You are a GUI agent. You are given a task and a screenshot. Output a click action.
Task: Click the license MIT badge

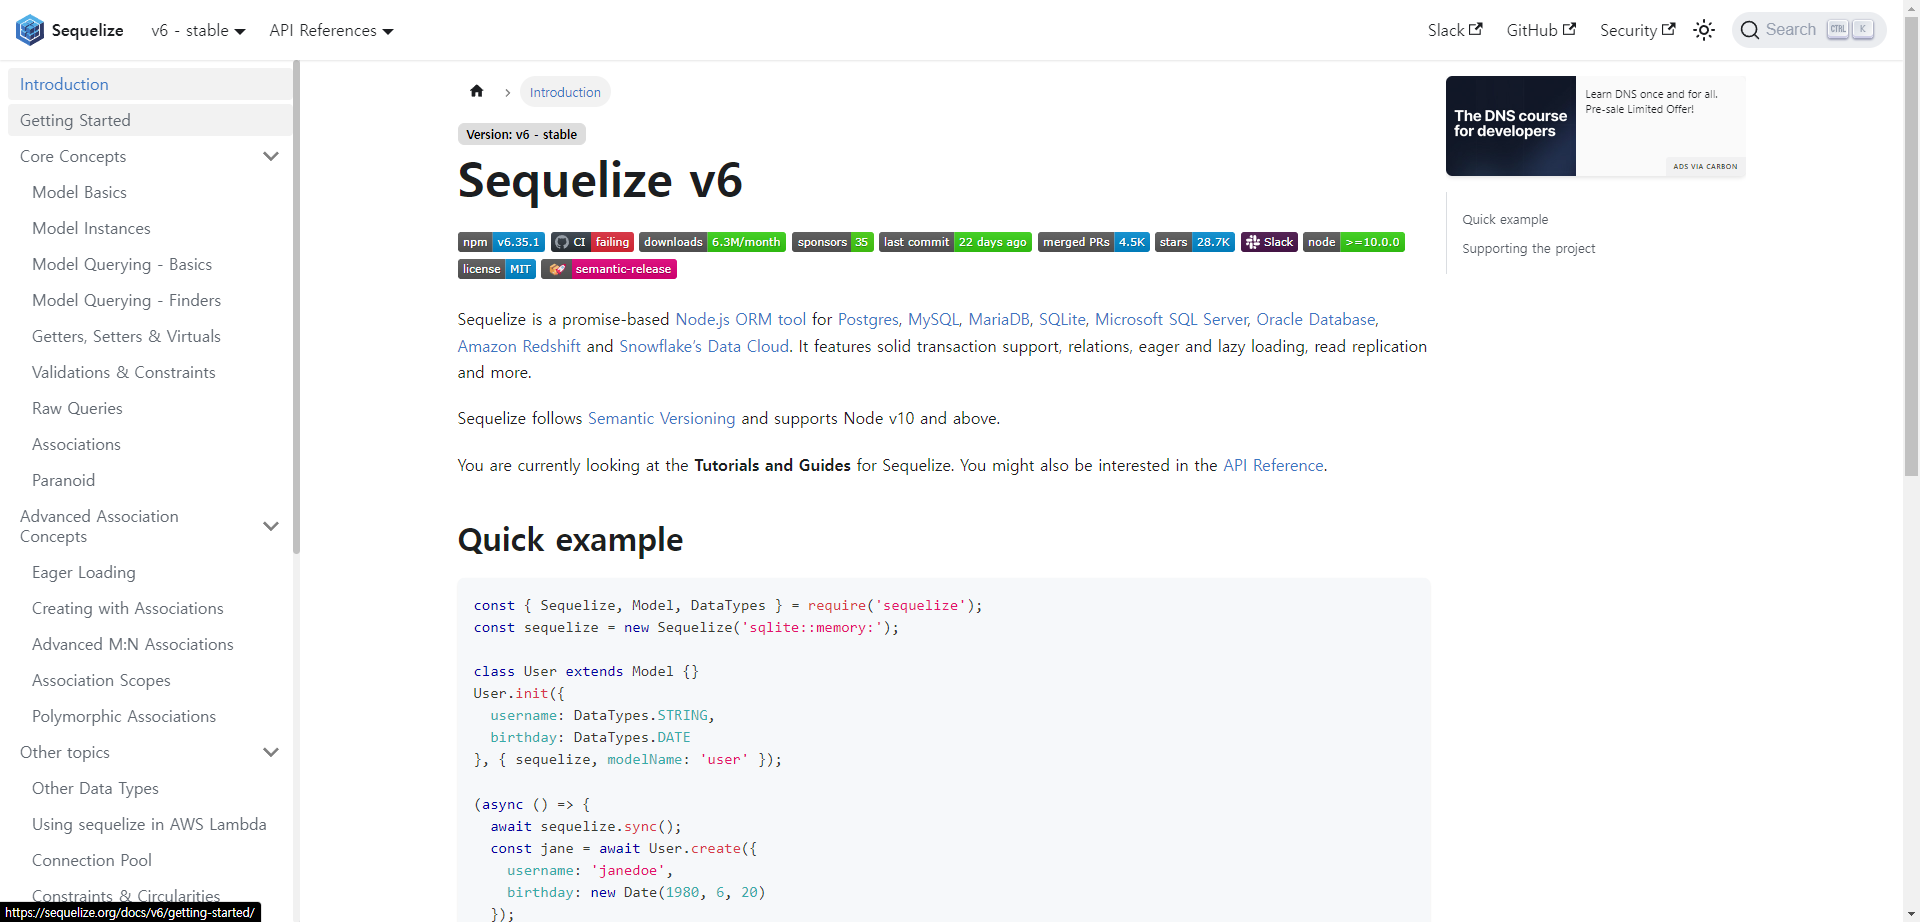497,269
